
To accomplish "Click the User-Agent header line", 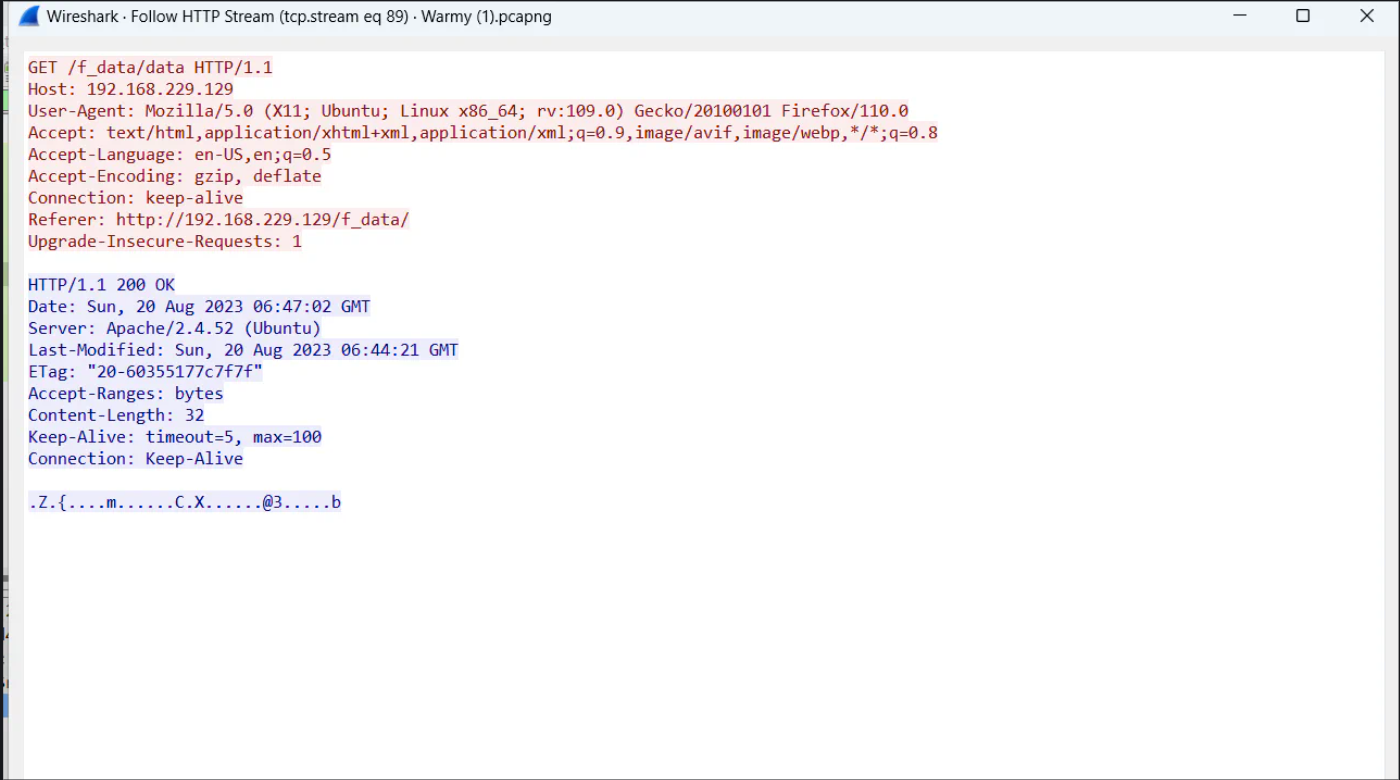I will (467, 111).
